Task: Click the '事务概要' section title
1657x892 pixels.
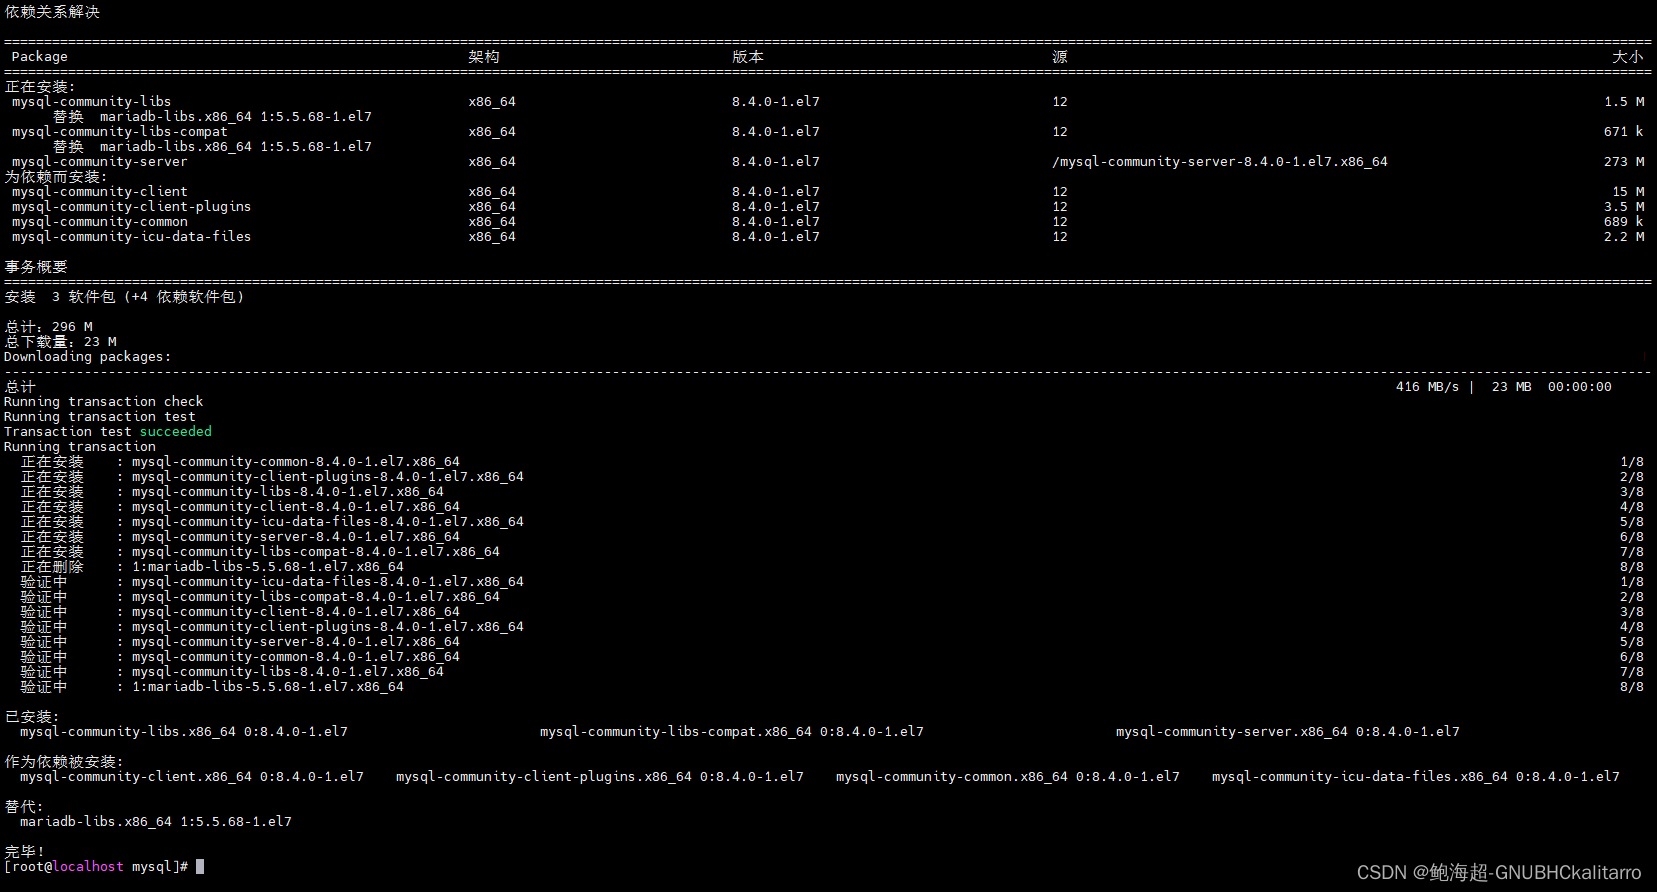Action: 36,267
